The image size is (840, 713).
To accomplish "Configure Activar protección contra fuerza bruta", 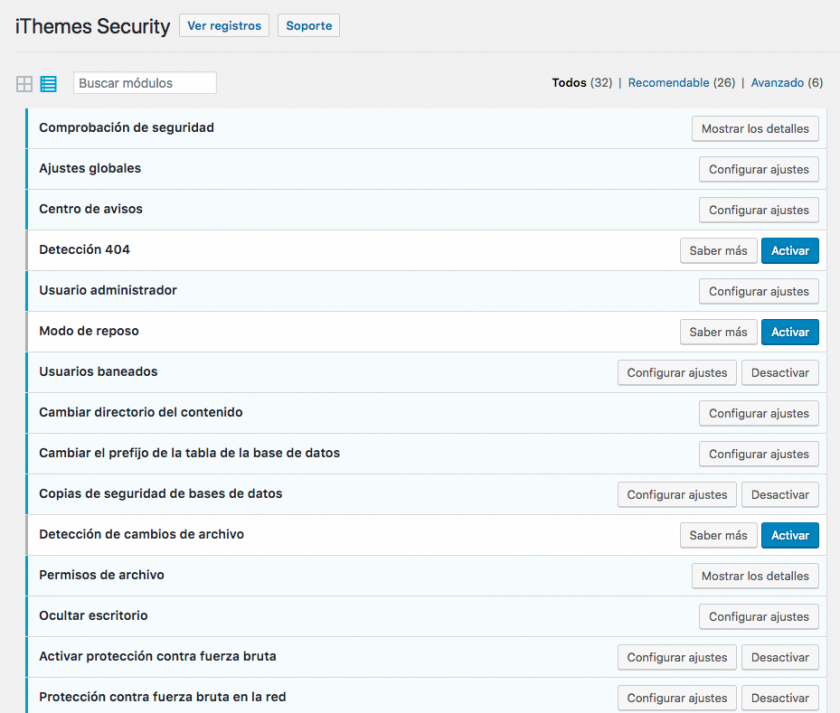I will pyautogui.click(x=677, y=657).
